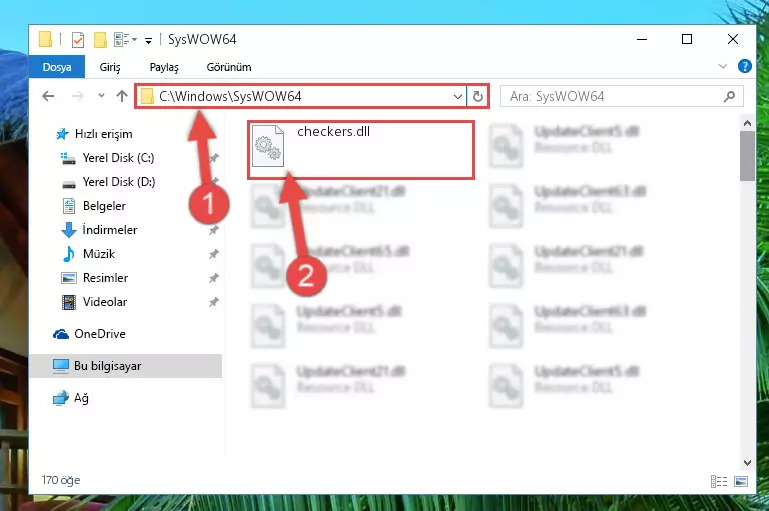Click the İndirmeler blue download arrow icon
The height and width of the screenshot is (511, 769).
(x=69, y=230)
